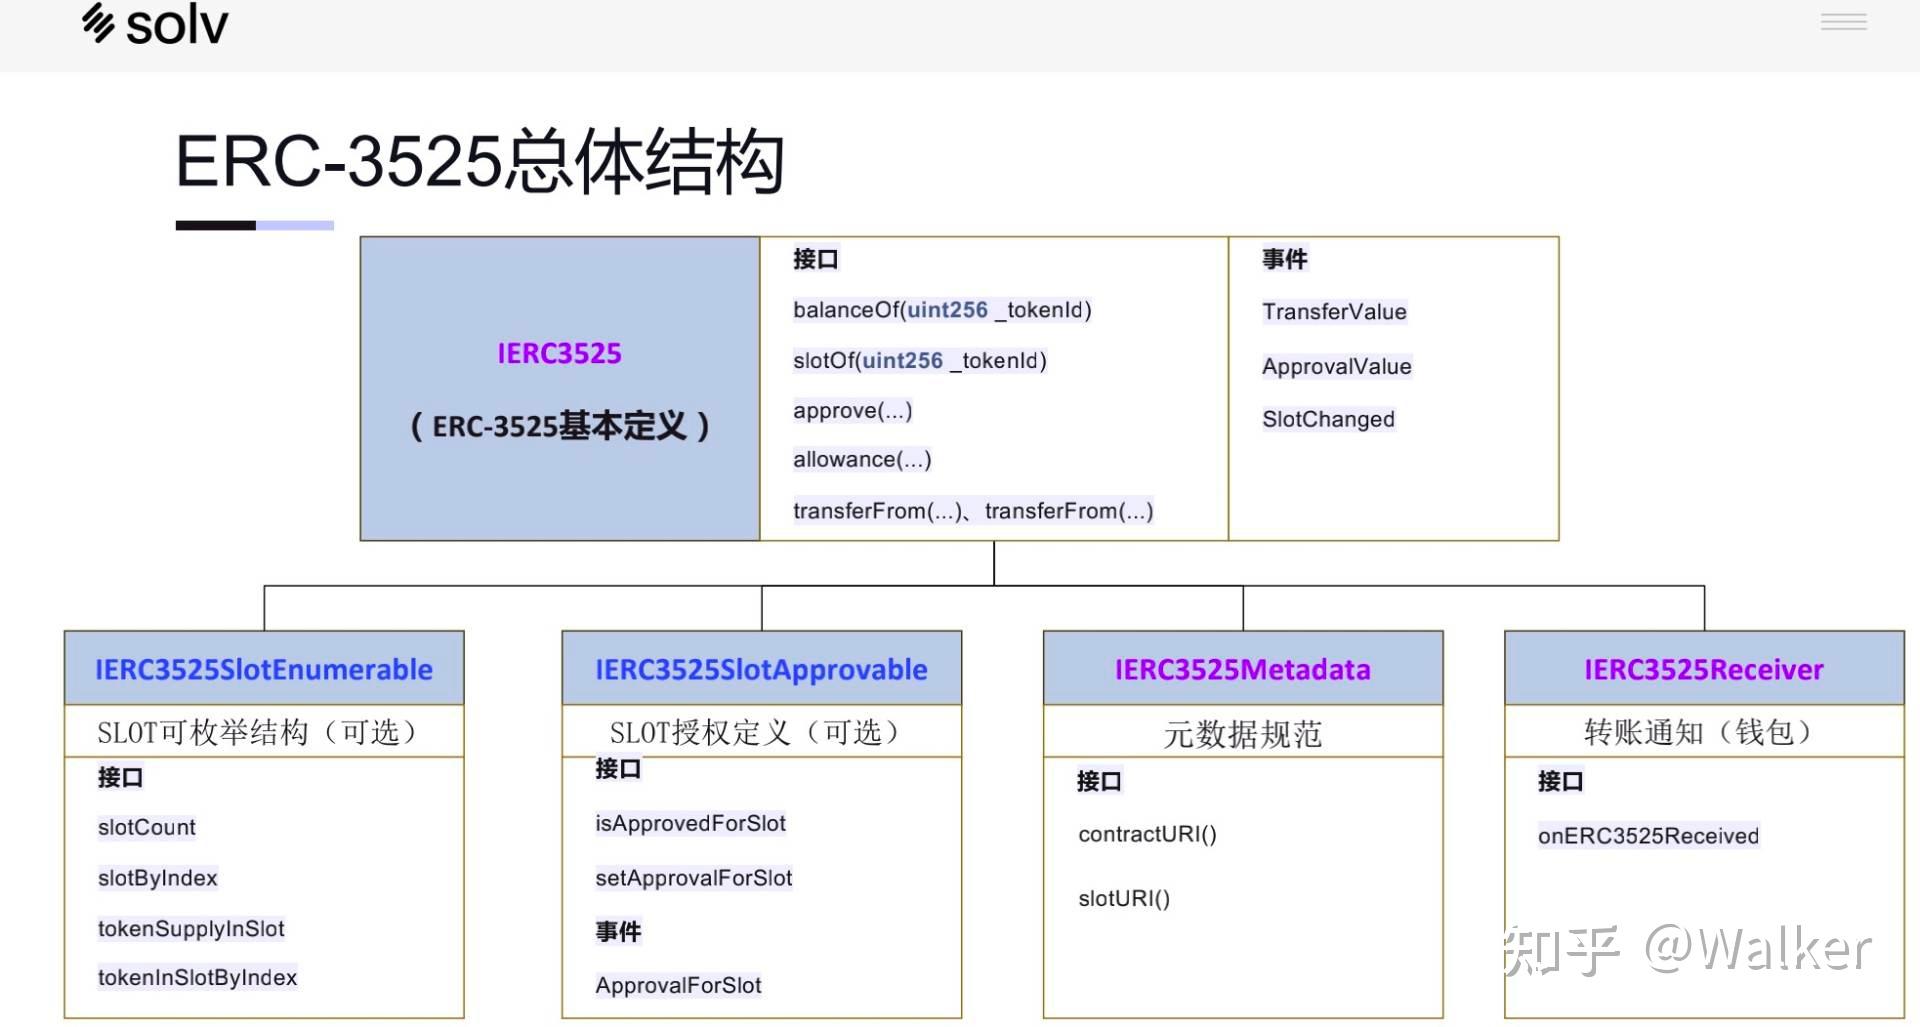Select isApprovedForSlot entry
Screen dimensions: 1920x1027
pos(690,823)
